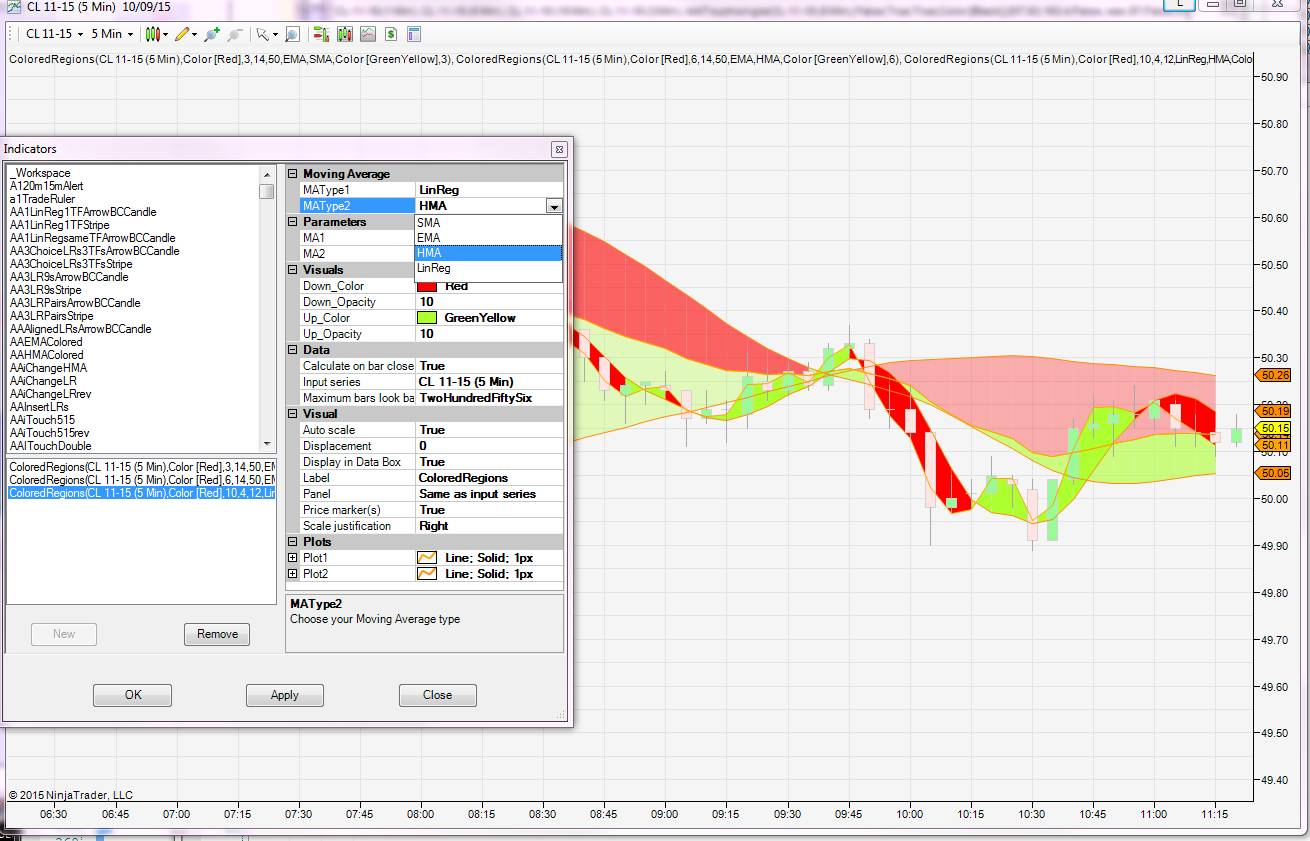Select A120m15mAlert in the indicator list
The image size is (1310, 841).
click(44, 186)
